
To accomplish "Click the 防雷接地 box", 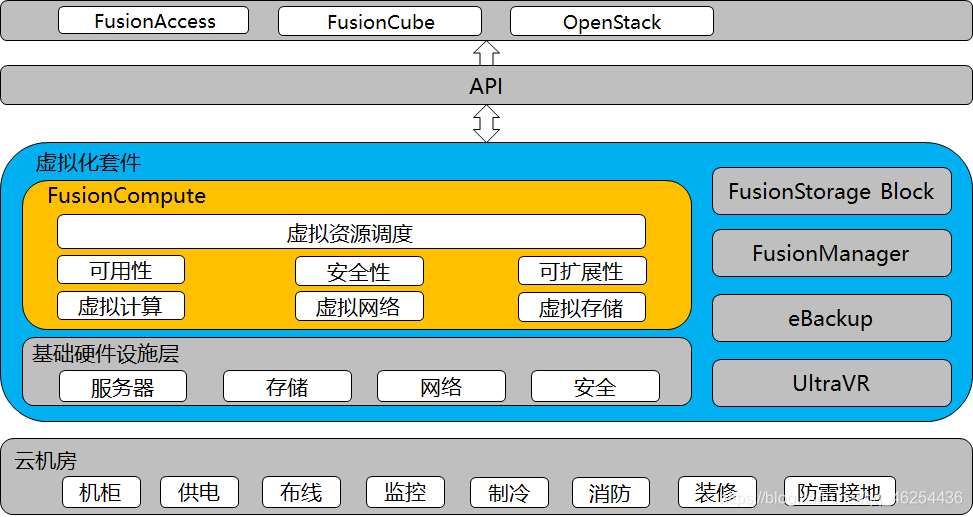I will pos(840,492).
